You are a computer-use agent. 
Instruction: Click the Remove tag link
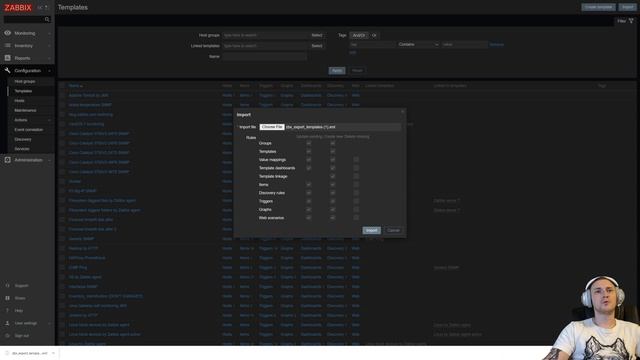pyautogui.click(x=497, y=44)
